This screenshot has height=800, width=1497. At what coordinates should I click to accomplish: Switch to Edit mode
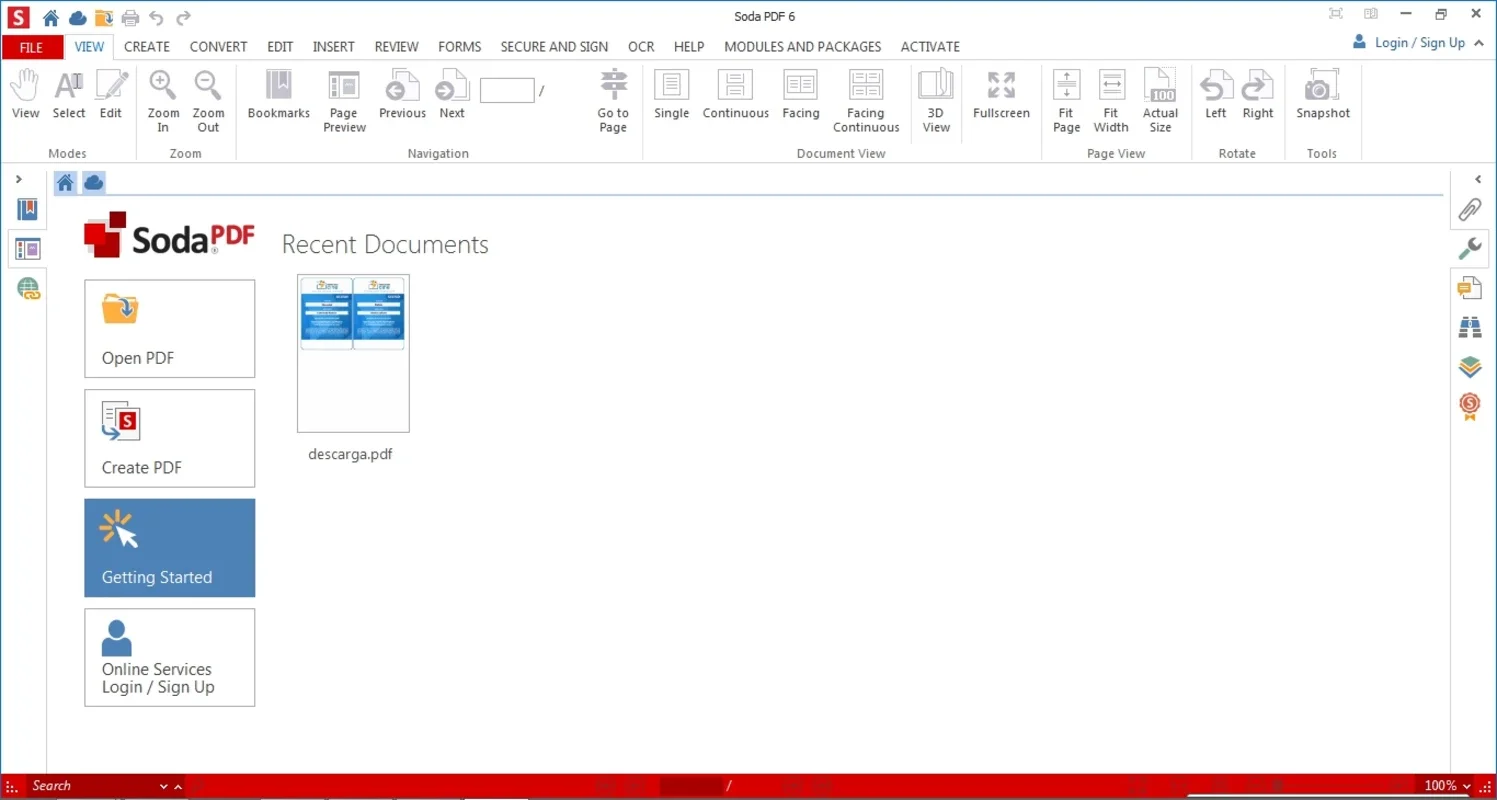point(111,95)
